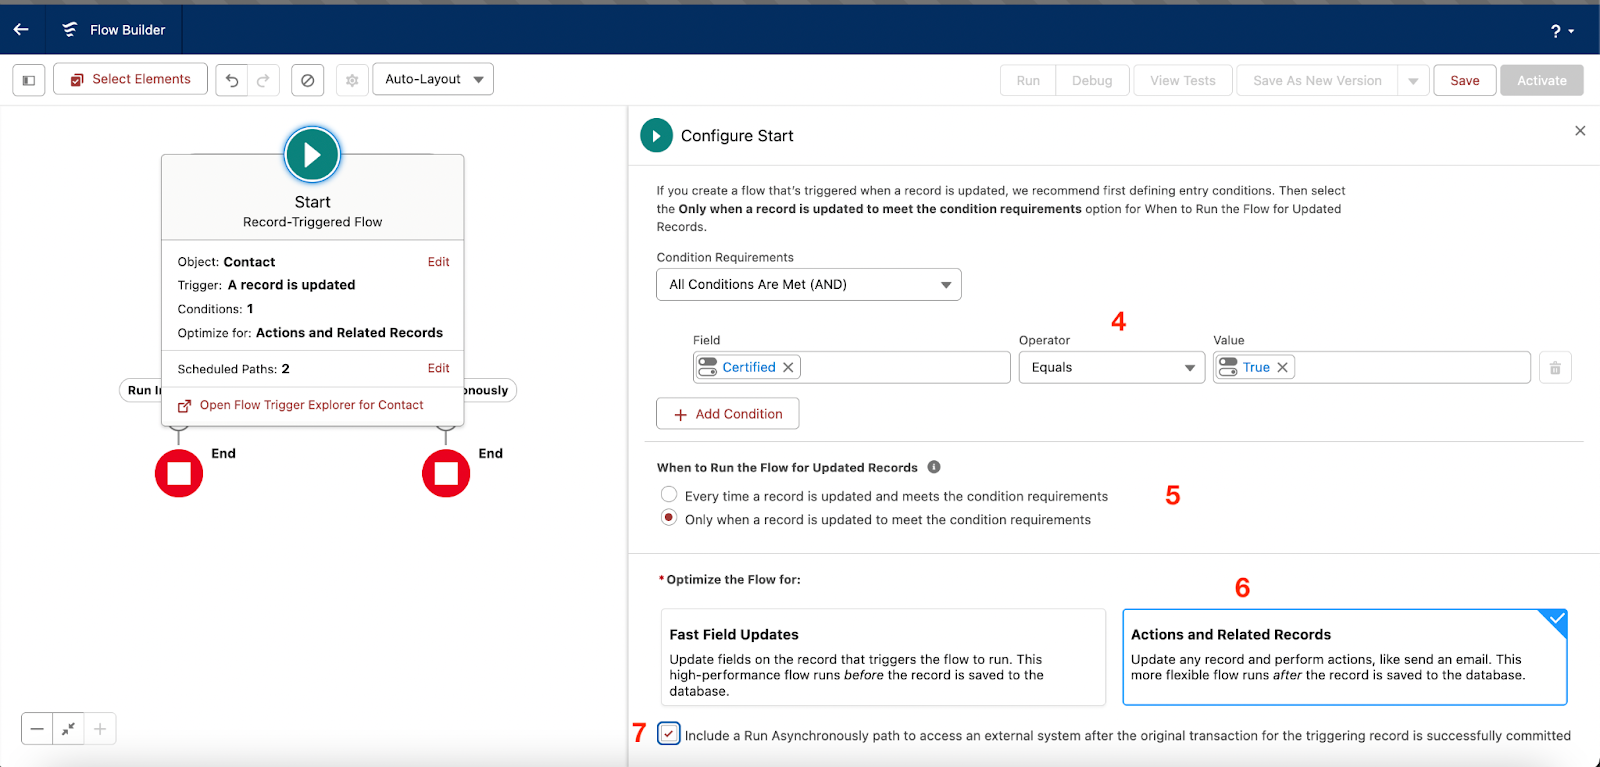Click the back arrow in header

click(21, 29)
